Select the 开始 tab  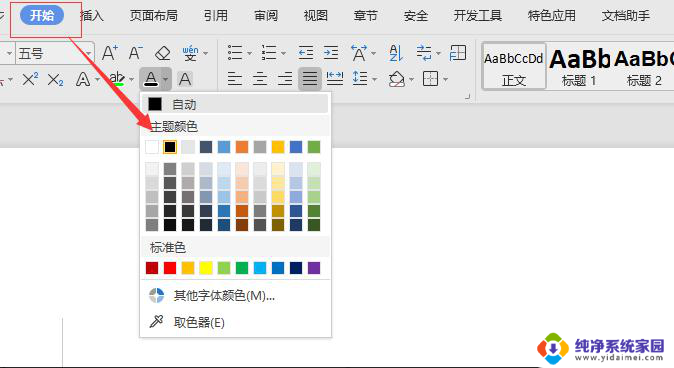pos(42,15)
